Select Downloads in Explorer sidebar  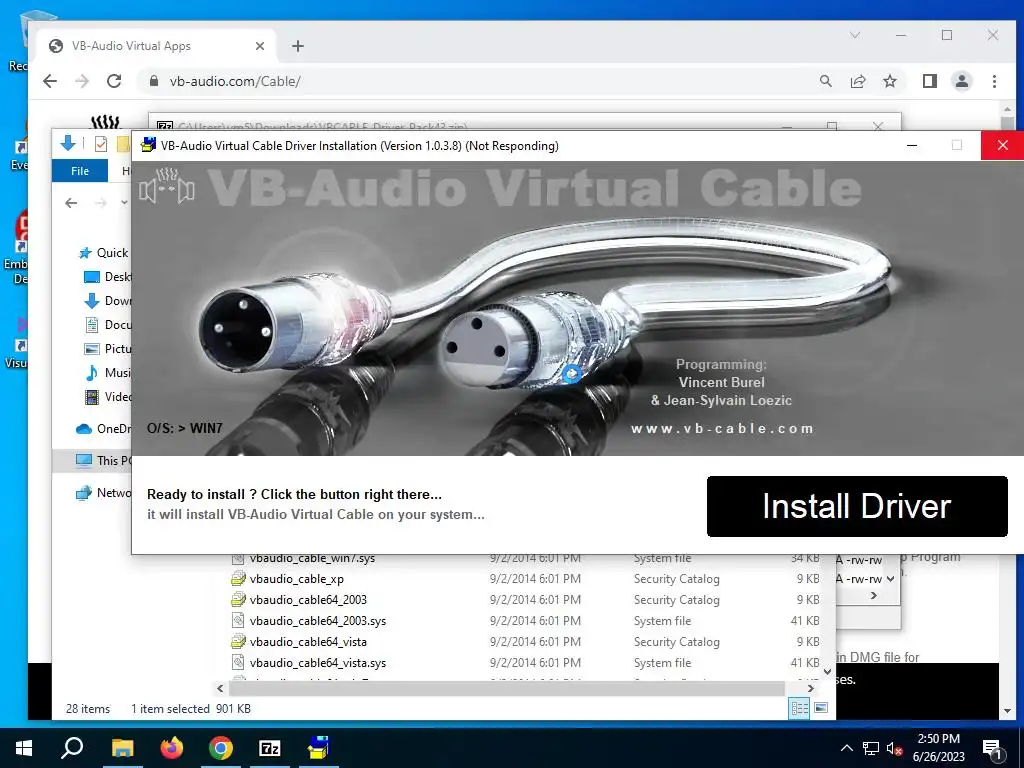click(108, 300)
